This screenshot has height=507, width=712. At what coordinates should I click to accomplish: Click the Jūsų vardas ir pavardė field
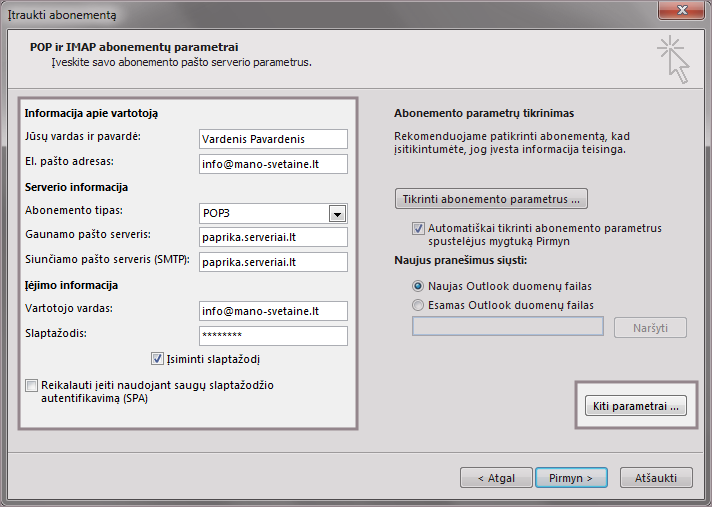[x=272, y=139]
